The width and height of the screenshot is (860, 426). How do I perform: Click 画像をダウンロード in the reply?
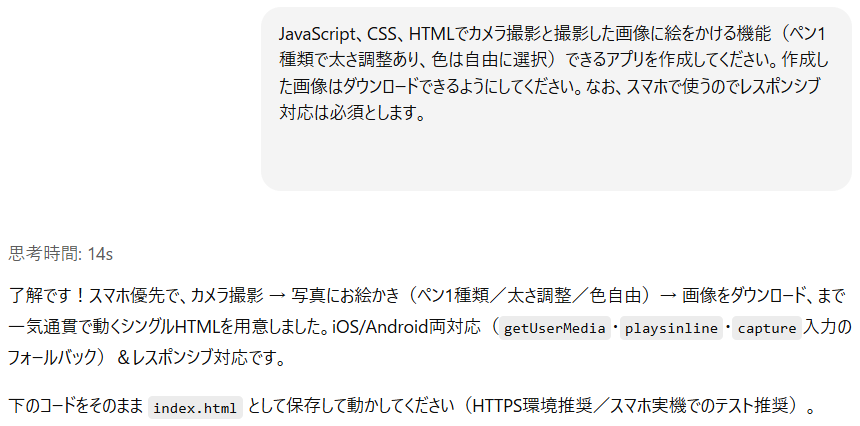pos(746,296)
